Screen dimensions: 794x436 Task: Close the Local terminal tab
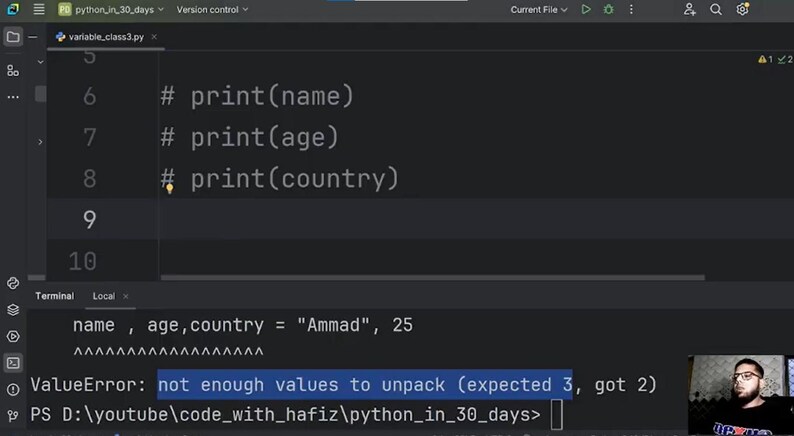click(x=126, y=296)
